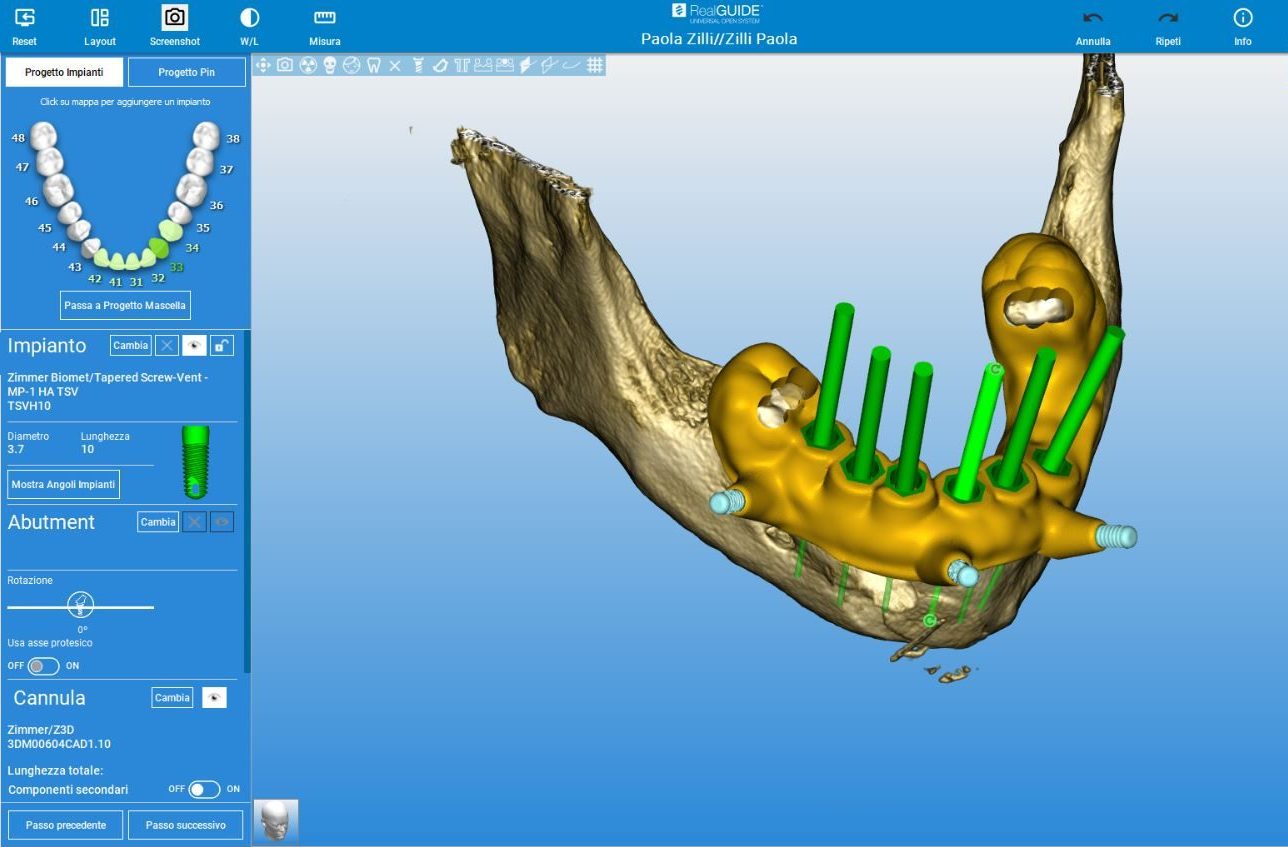
Task: Click the Mostra Angoli Impianti button
Action: click(64, 485)
